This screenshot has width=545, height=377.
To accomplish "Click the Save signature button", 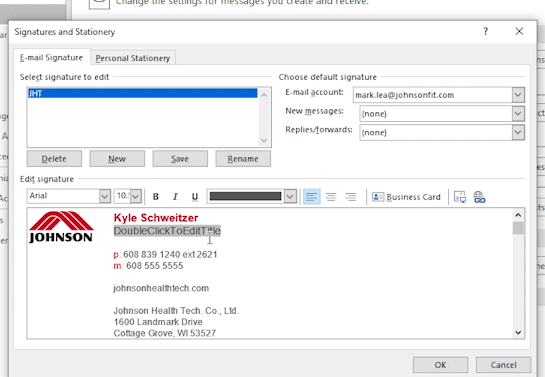I will (x=180, y=159).
